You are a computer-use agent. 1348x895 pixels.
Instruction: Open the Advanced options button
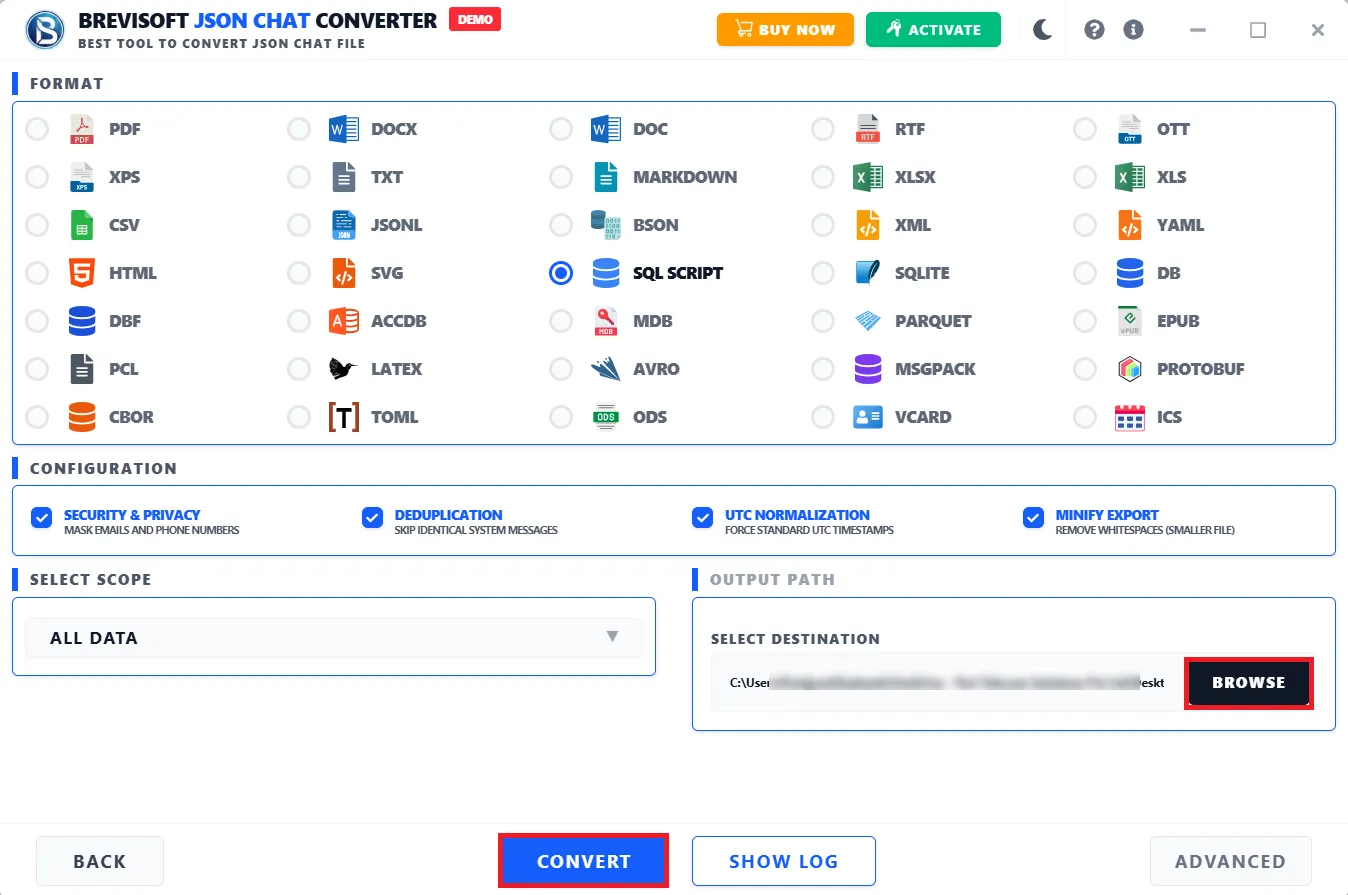(1230, 861)
